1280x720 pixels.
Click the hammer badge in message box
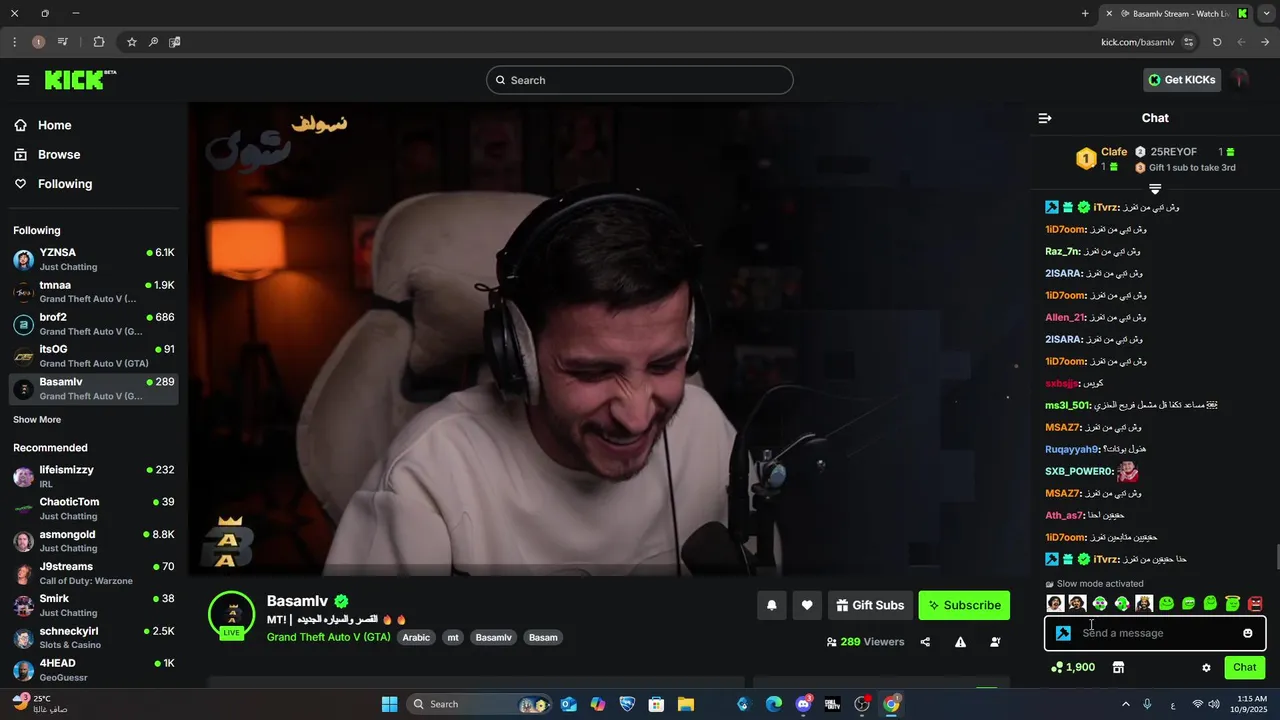coord(1063,633)
